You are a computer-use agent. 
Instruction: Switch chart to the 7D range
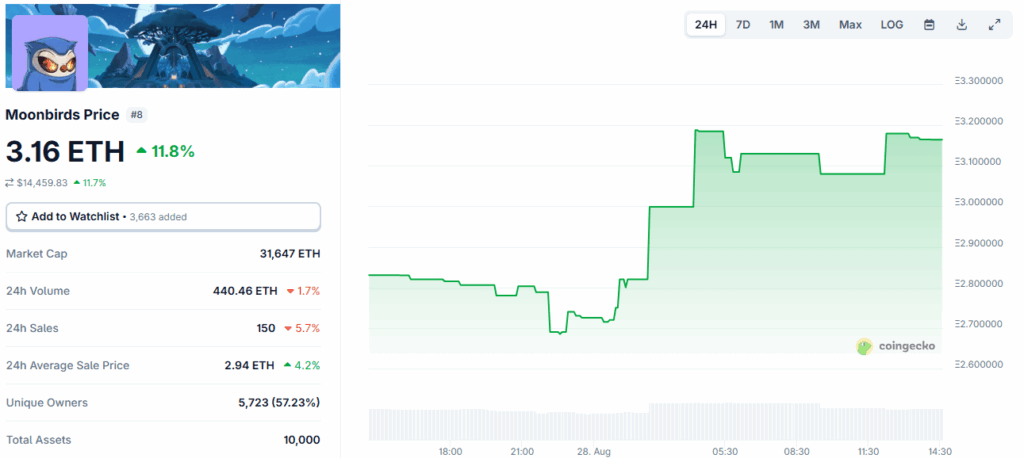pyautogui.click(x=743, y=25)
